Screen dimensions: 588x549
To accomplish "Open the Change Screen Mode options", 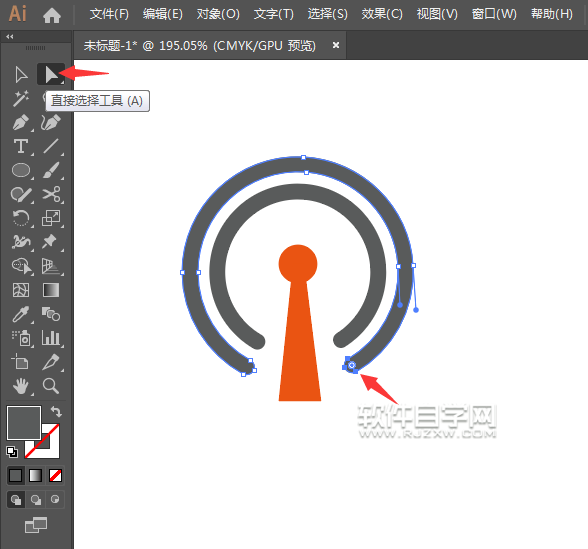I will coord(36,525).
